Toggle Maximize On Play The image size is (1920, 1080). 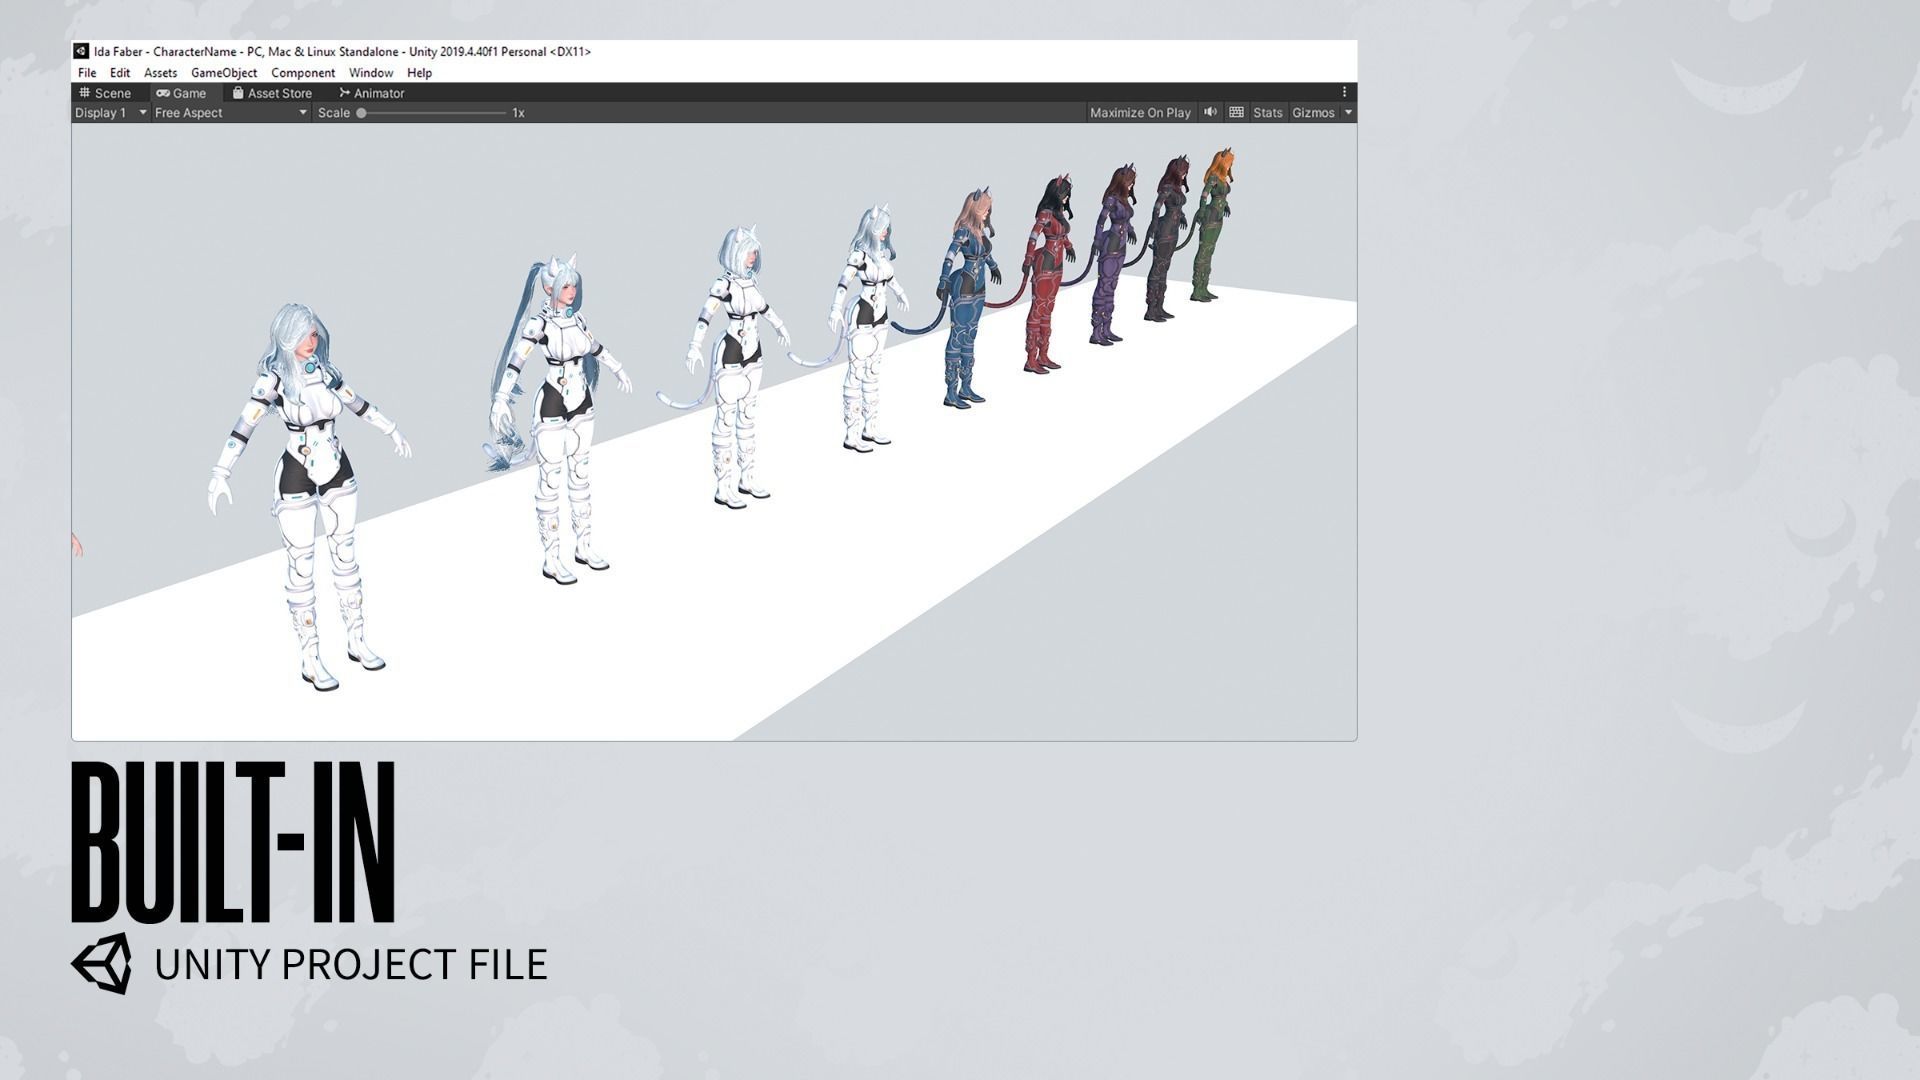coord(1140,113)
